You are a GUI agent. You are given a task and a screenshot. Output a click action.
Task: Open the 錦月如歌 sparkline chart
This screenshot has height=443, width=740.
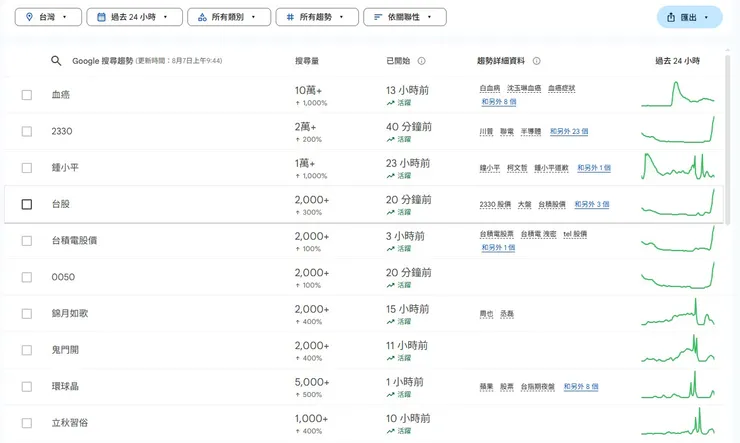(678, 312)
